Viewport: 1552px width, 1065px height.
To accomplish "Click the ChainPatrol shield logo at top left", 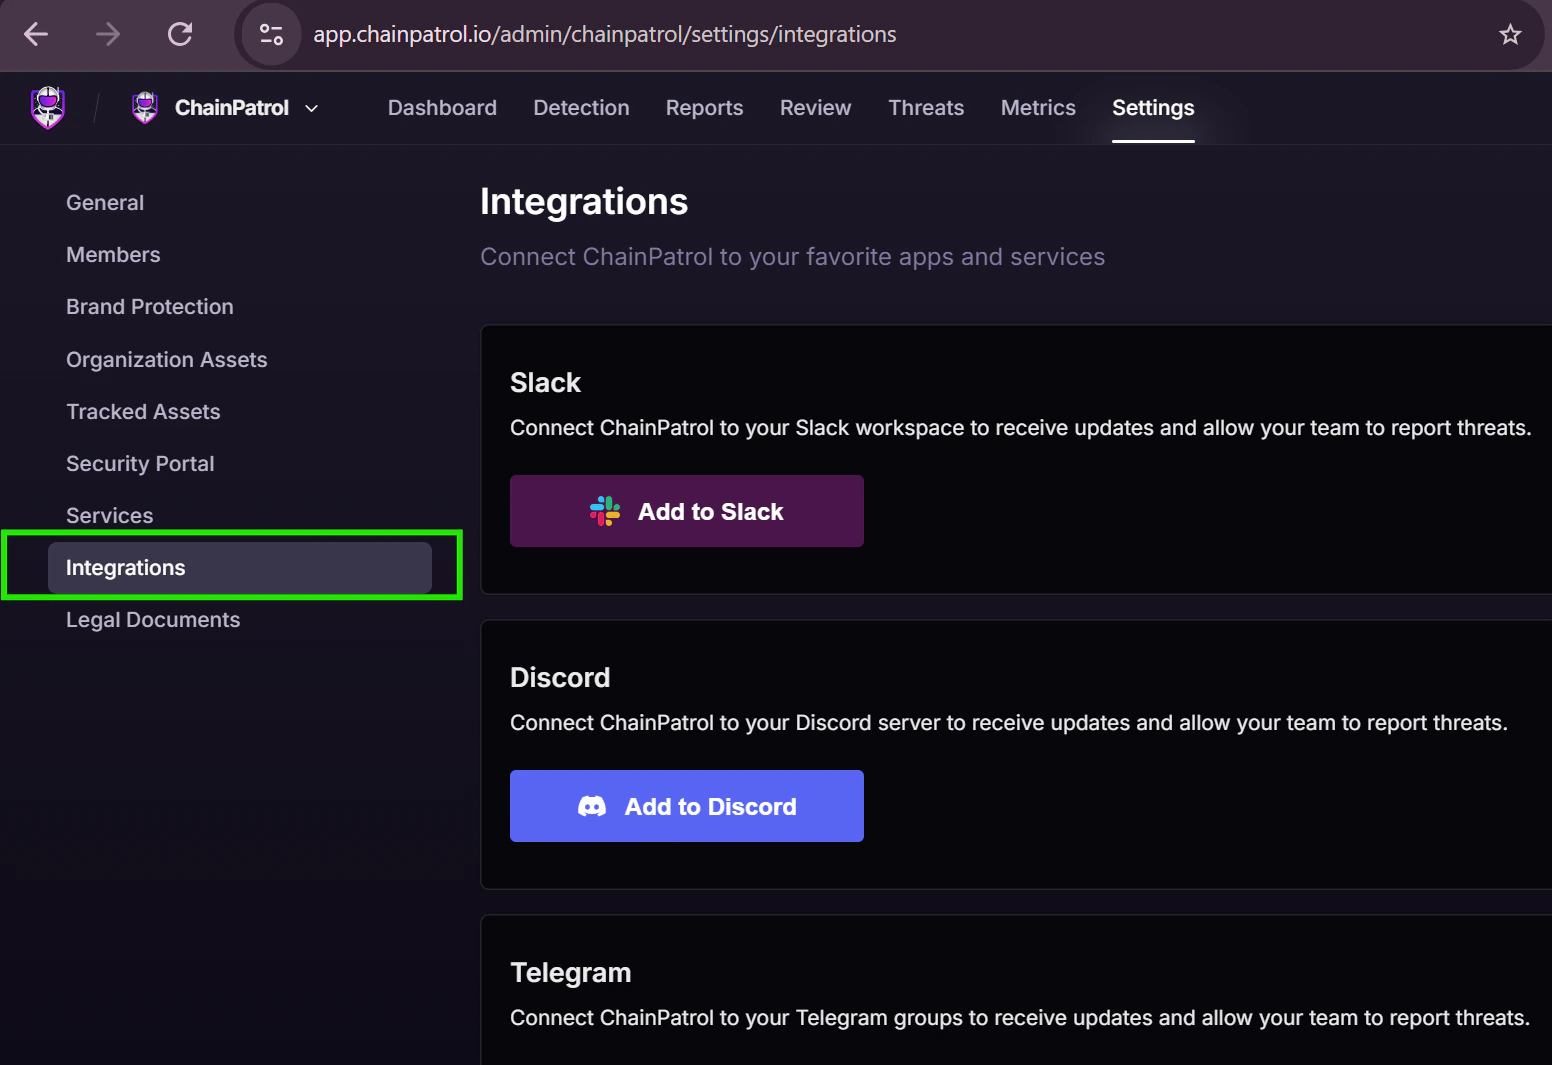I will pyautogui.click(x=47, y=107).
